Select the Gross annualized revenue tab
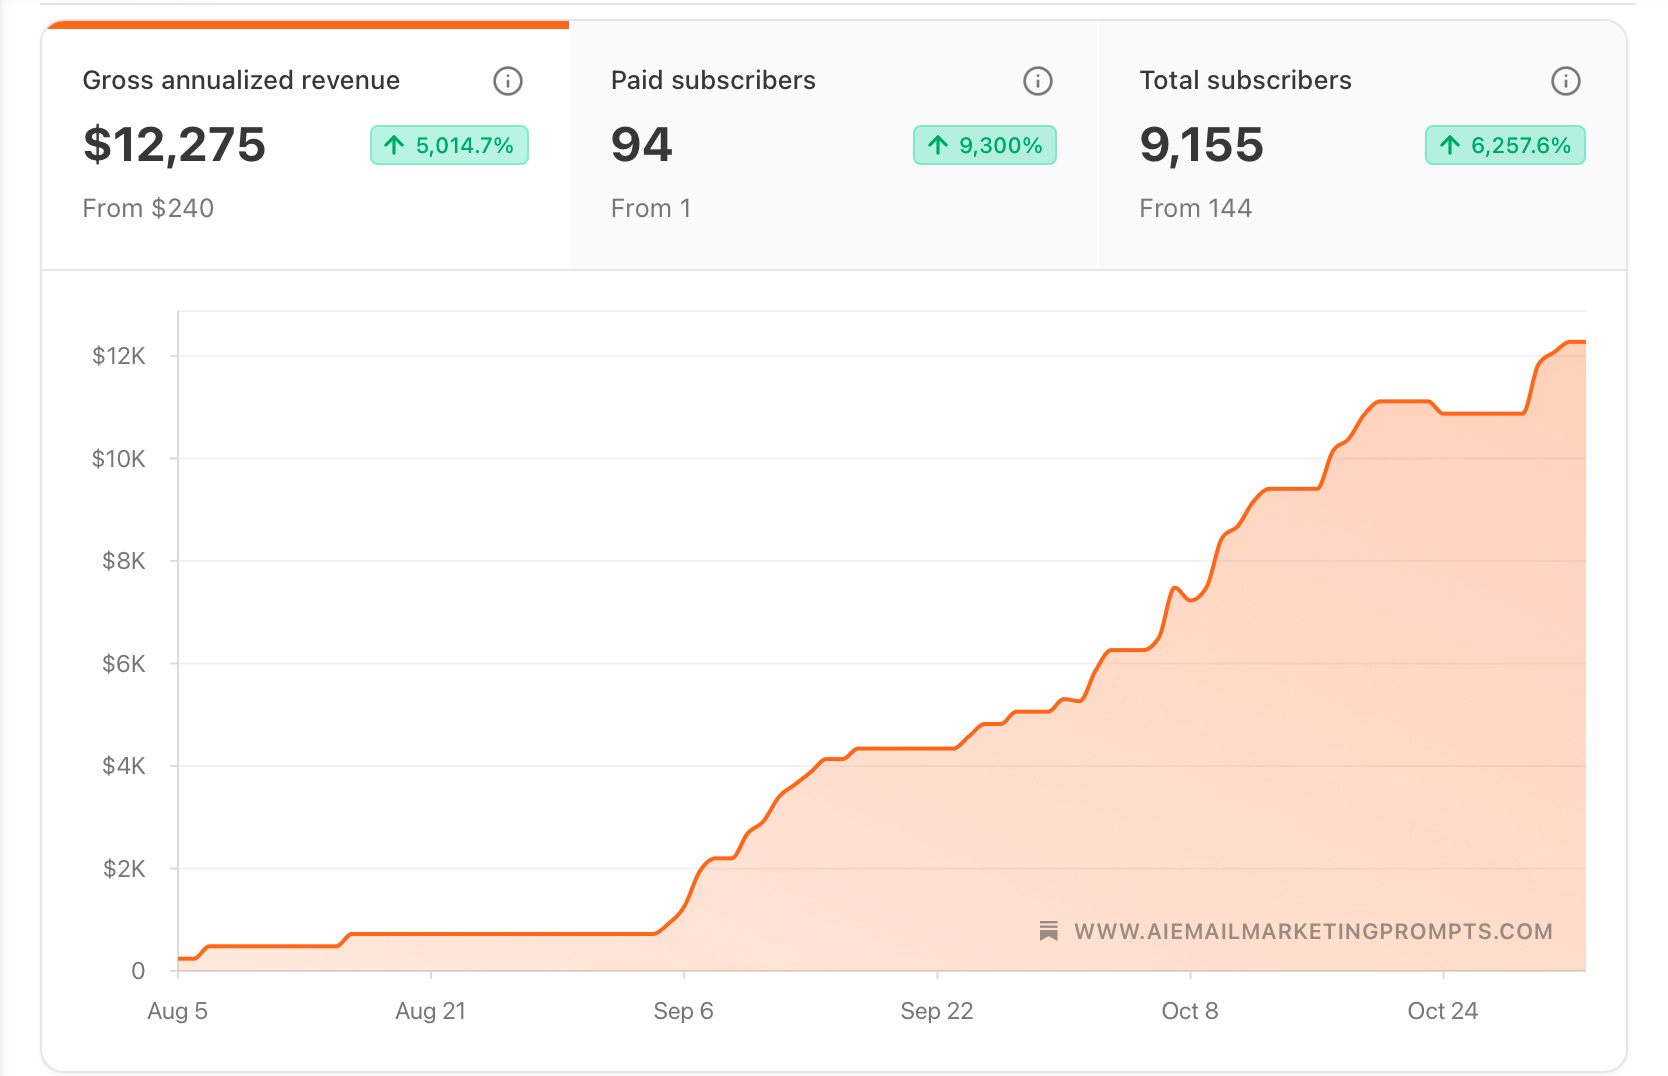The image size is (1668, 1076). coord(306,146)
